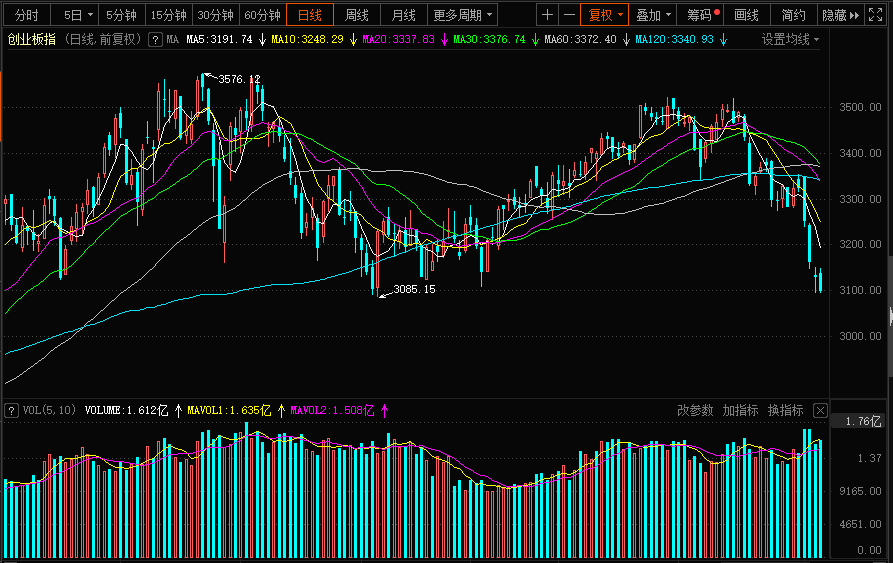
Task: Open the 更多周期 more periods dropdown
Action: click(x=463, y=15)
